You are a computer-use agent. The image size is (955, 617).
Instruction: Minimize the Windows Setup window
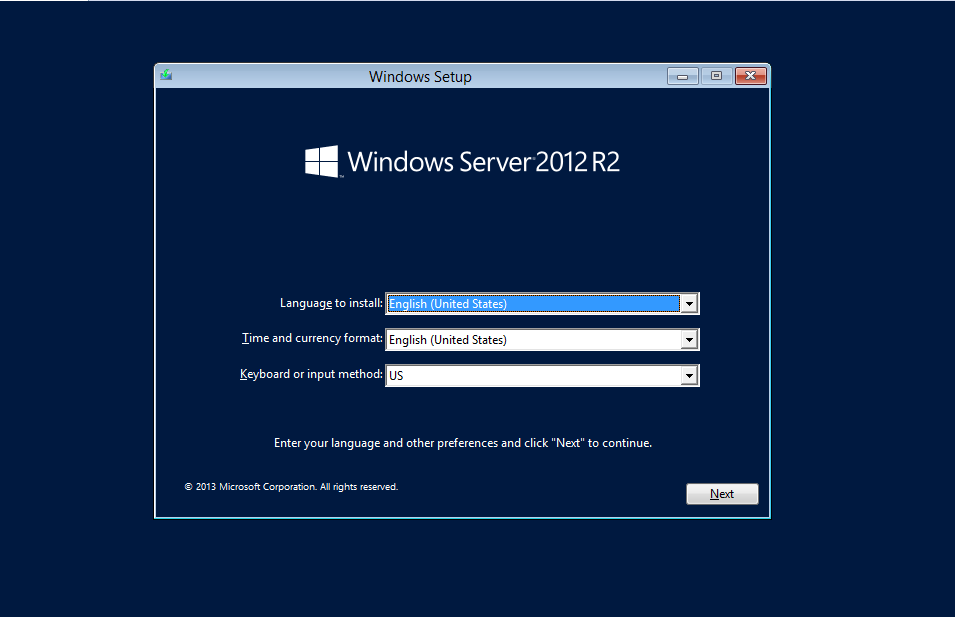[682, 76]
